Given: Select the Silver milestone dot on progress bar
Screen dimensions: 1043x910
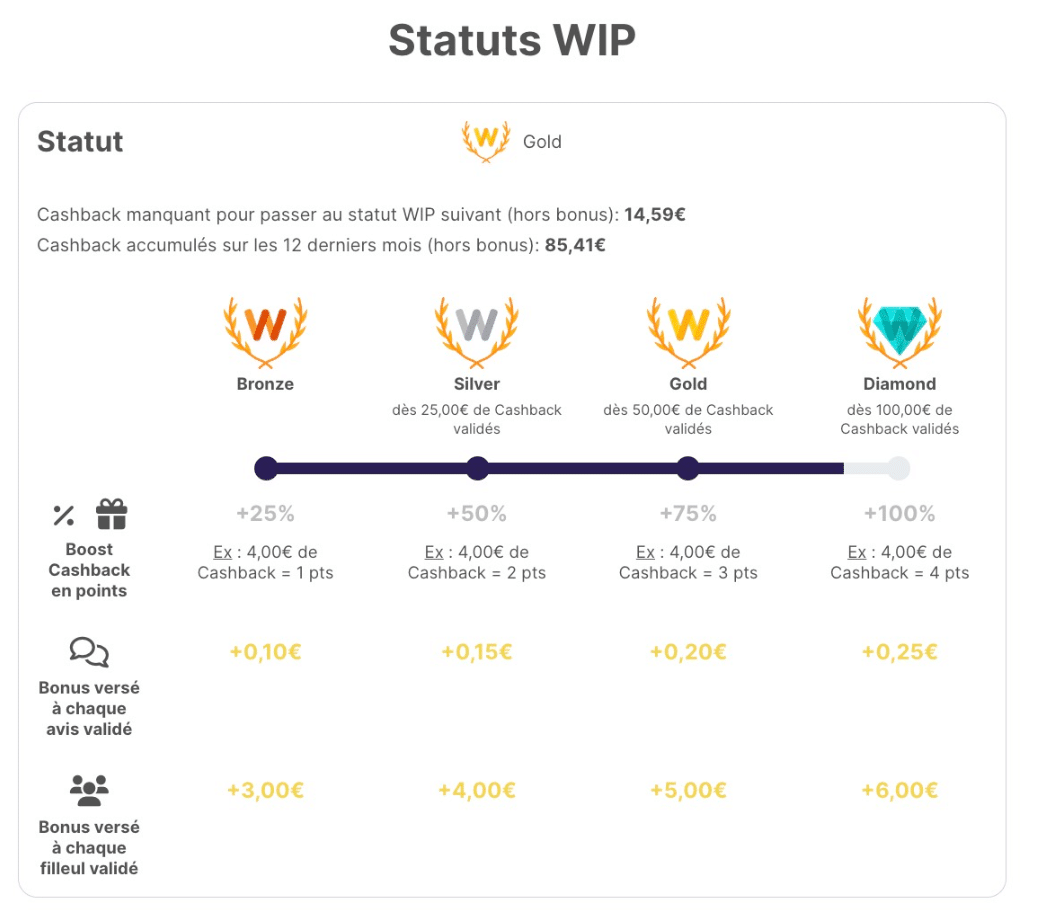Looking at the screenshot, I should click(x=477, y=468).
